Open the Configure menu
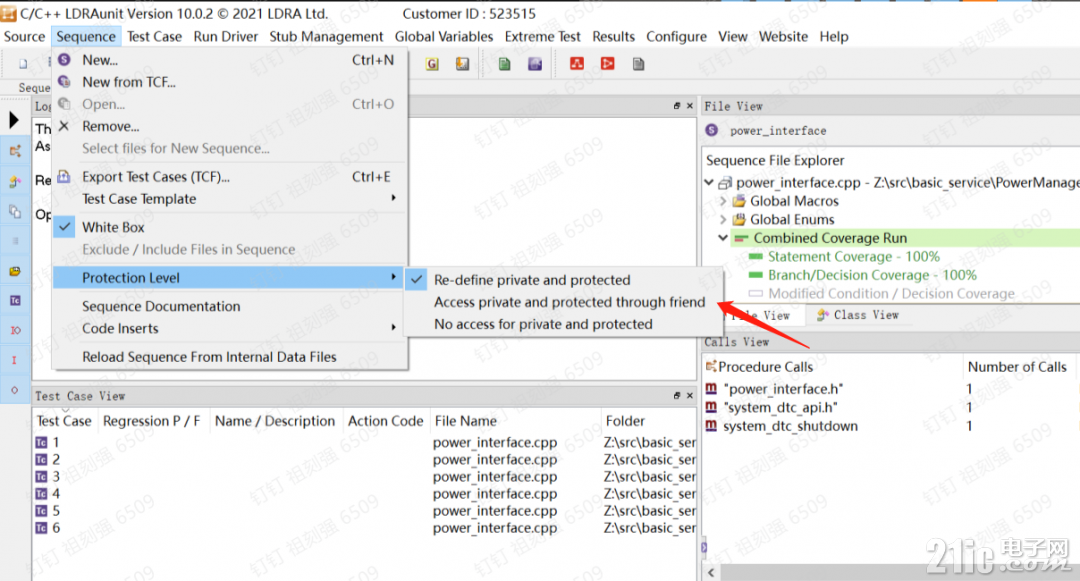Screen dimensions: 1080x581 click(x=676, y=36)
